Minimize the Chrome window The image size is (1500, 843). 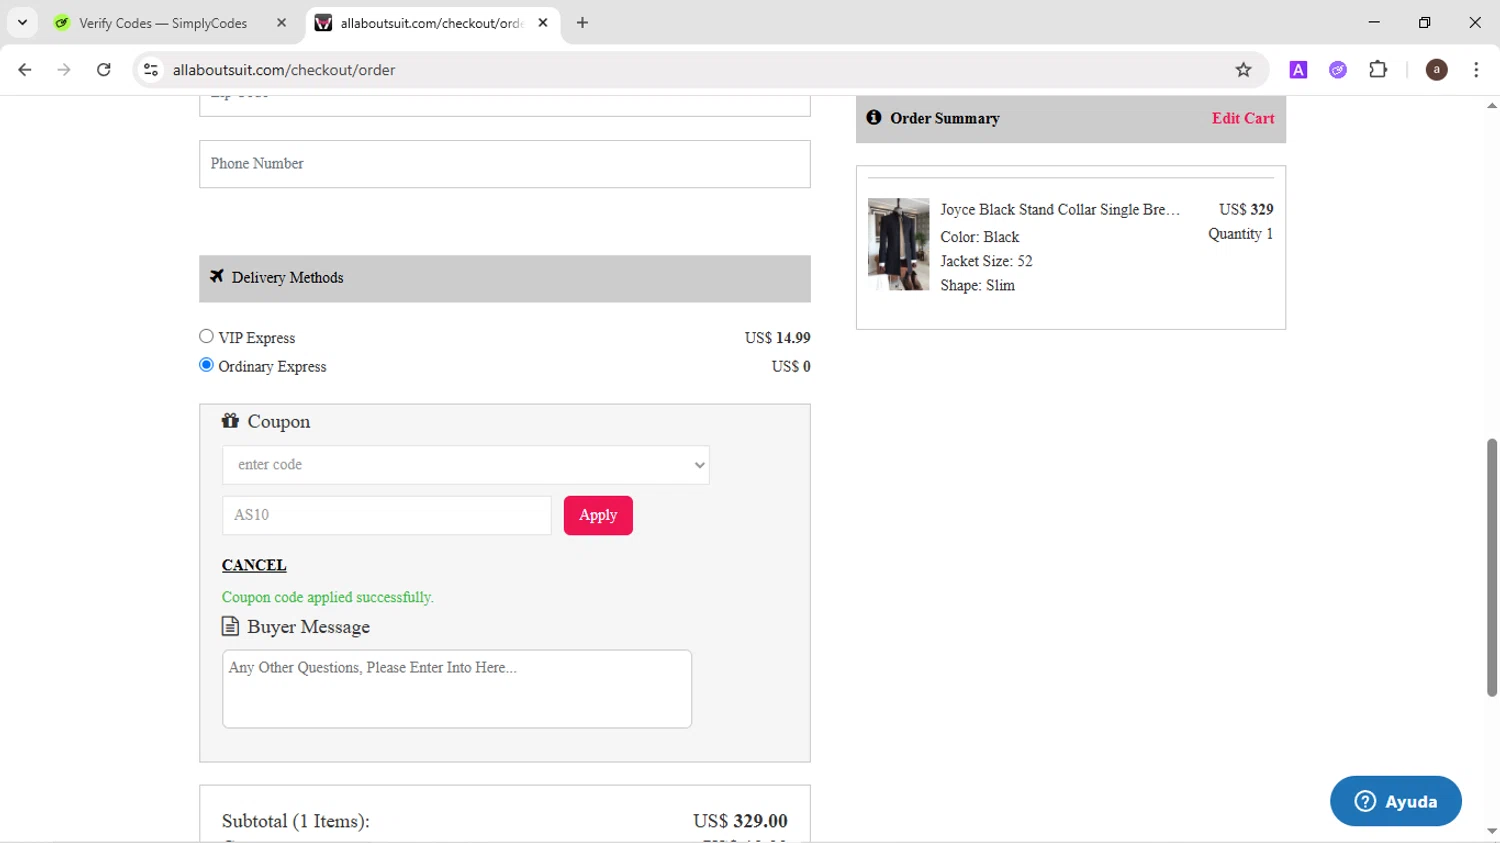coord(1374,22)
